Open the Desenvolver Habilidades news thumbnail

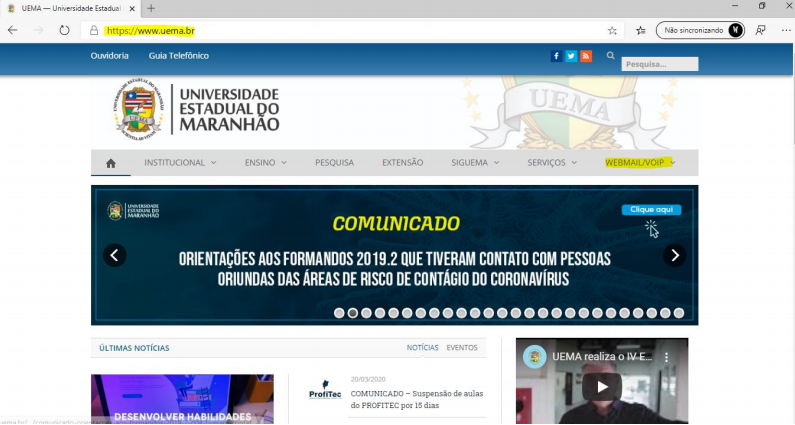[x=182, y=399]
